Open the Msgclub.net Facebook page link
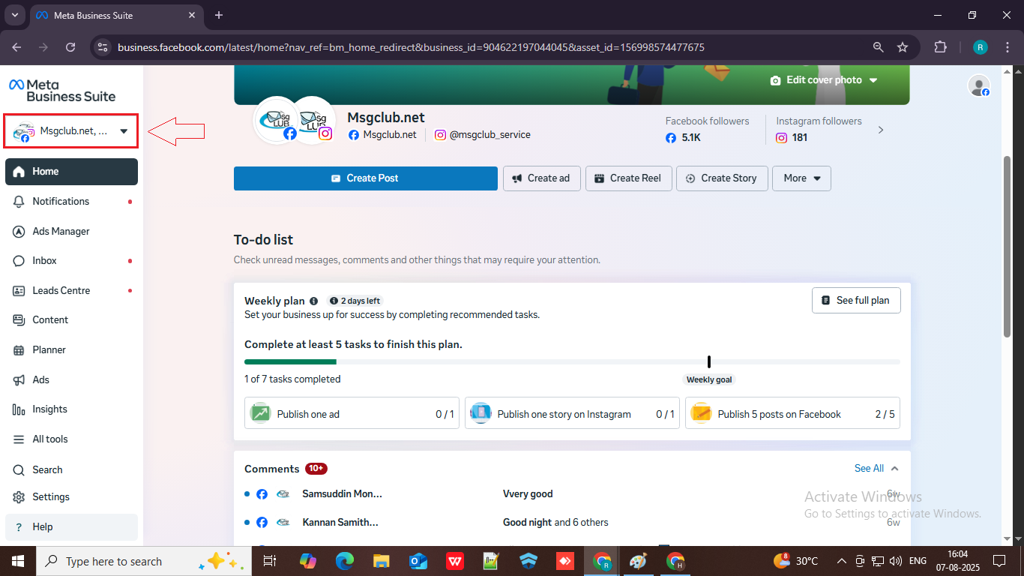1024x576 pixels. click(x=383, y=135)
